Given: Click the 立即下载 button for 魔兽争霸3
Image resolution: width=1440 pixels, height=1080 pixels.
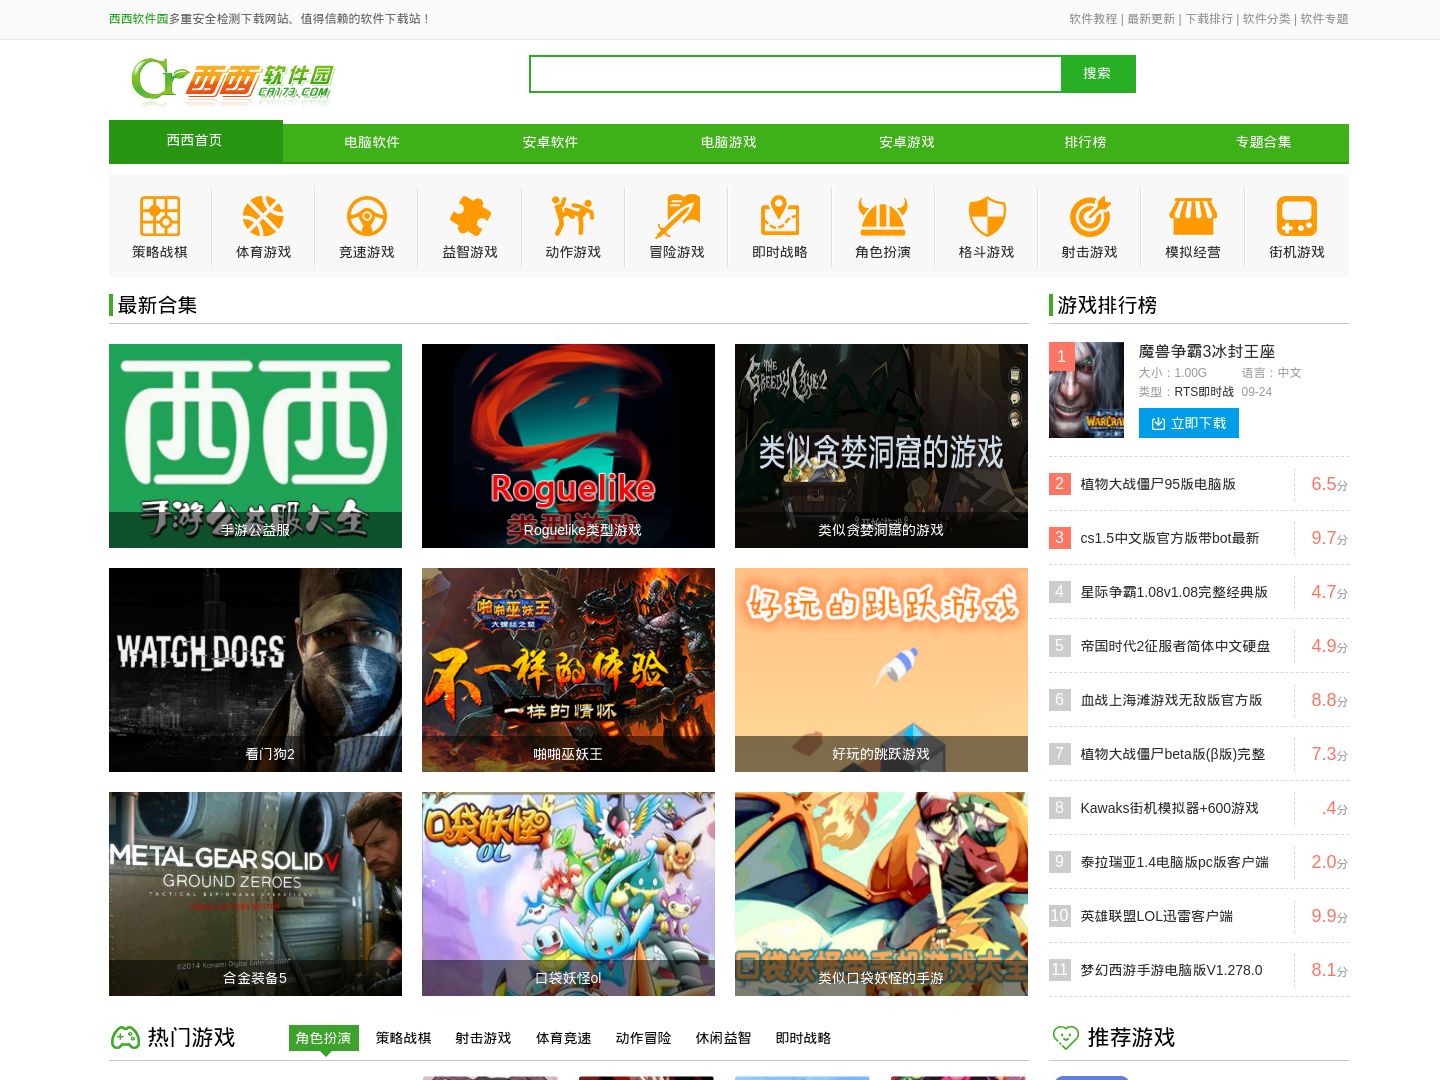Looking at the screenshot, I should click(x=1189, y=423).
